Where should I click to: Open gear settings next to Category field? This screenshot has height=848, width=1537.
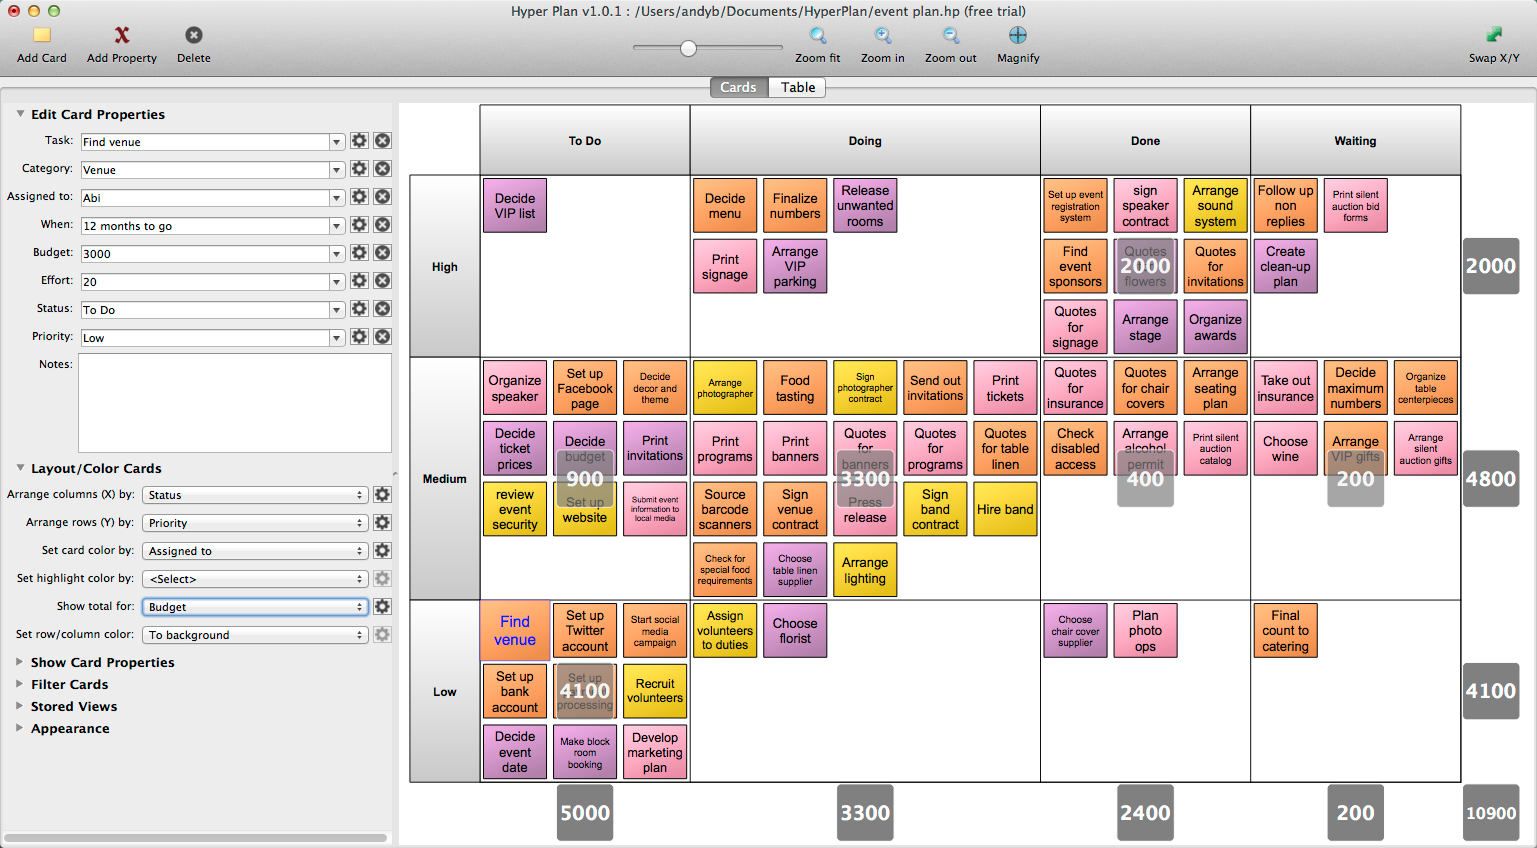point(359,169)
